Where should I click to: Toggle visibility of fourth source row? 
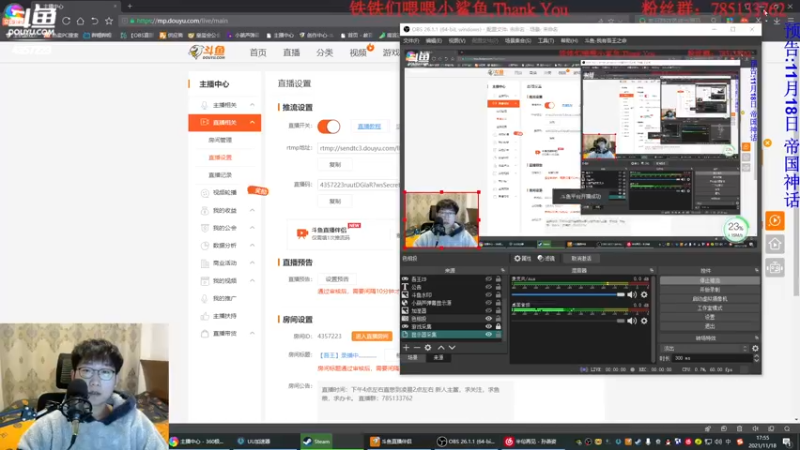tap(488, 303)
